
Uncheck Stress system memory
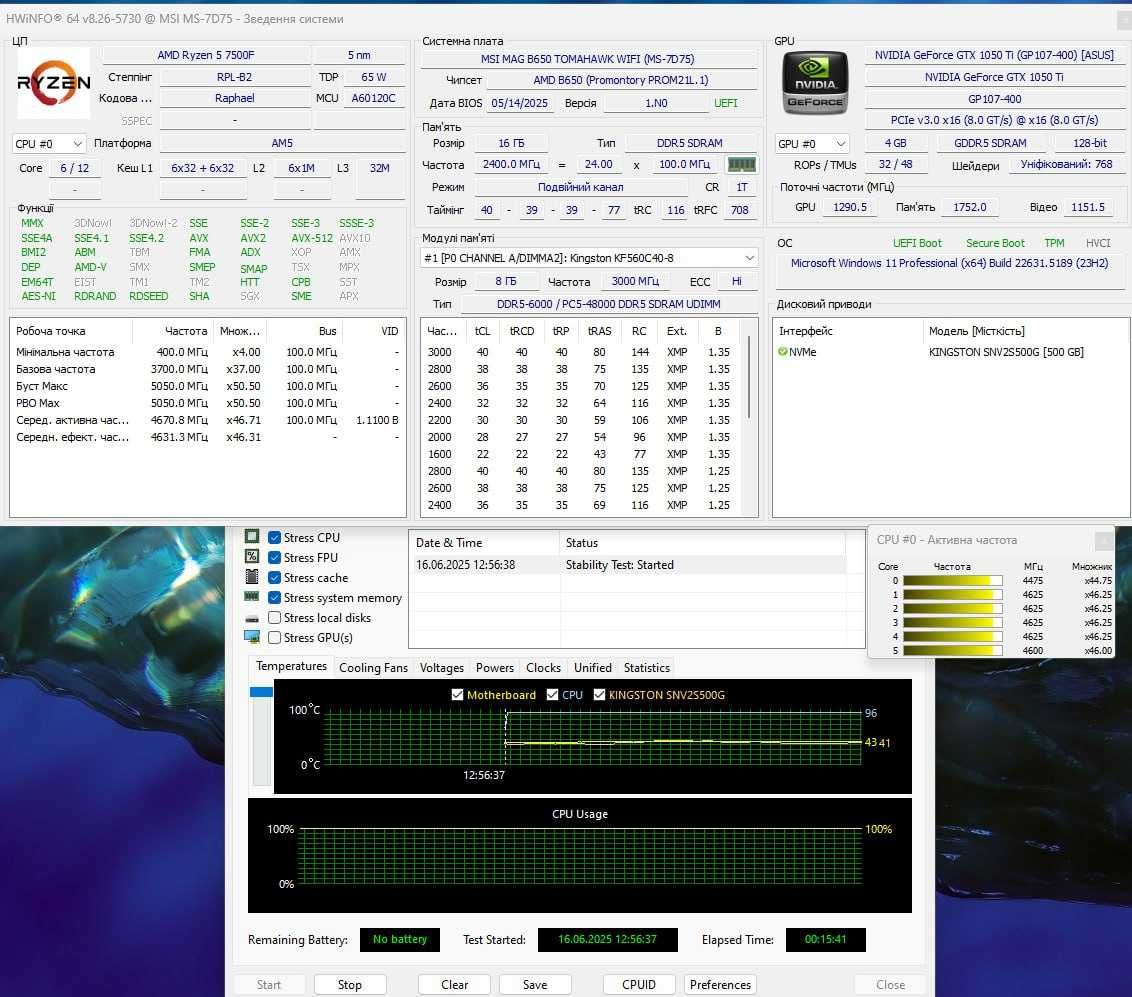(x=274, y=598)
